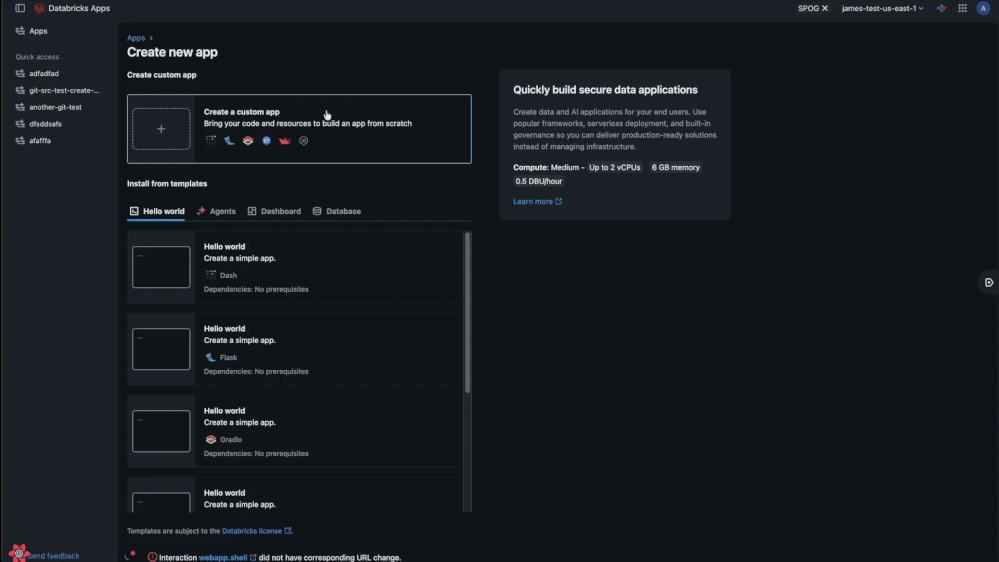Viewport: 999px width, 562px height.
Task: Click the Gradio icon in custom app card
Action: [248, 140]
